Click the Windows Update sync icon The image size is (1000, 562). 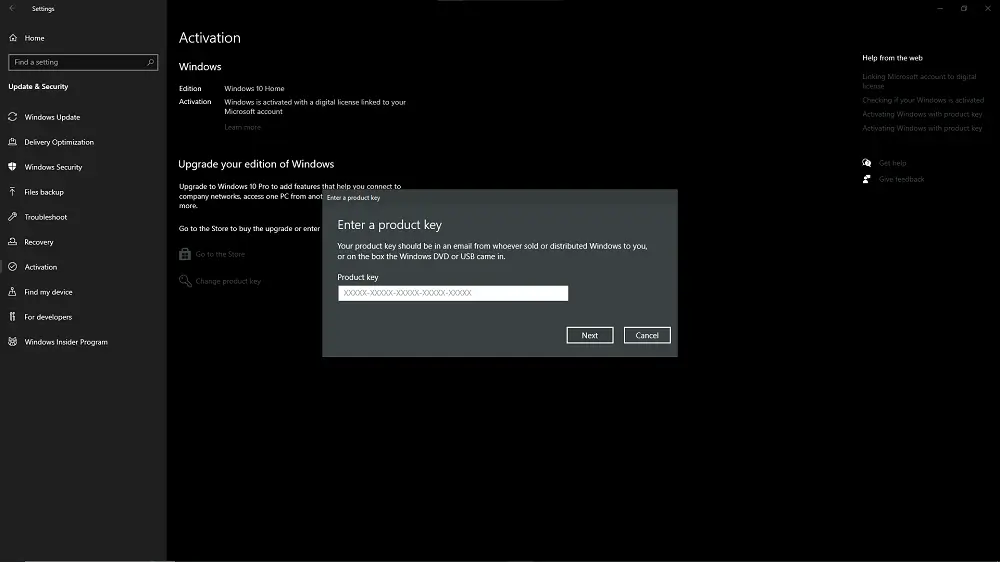click(x=13, y=117)
